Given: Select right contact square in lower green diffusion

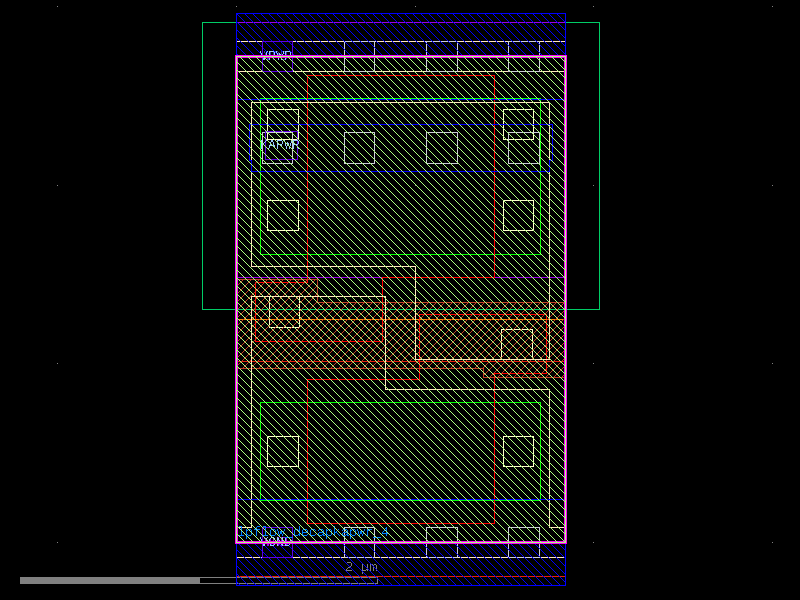Looking at the screenshot, I should point(518,451).
